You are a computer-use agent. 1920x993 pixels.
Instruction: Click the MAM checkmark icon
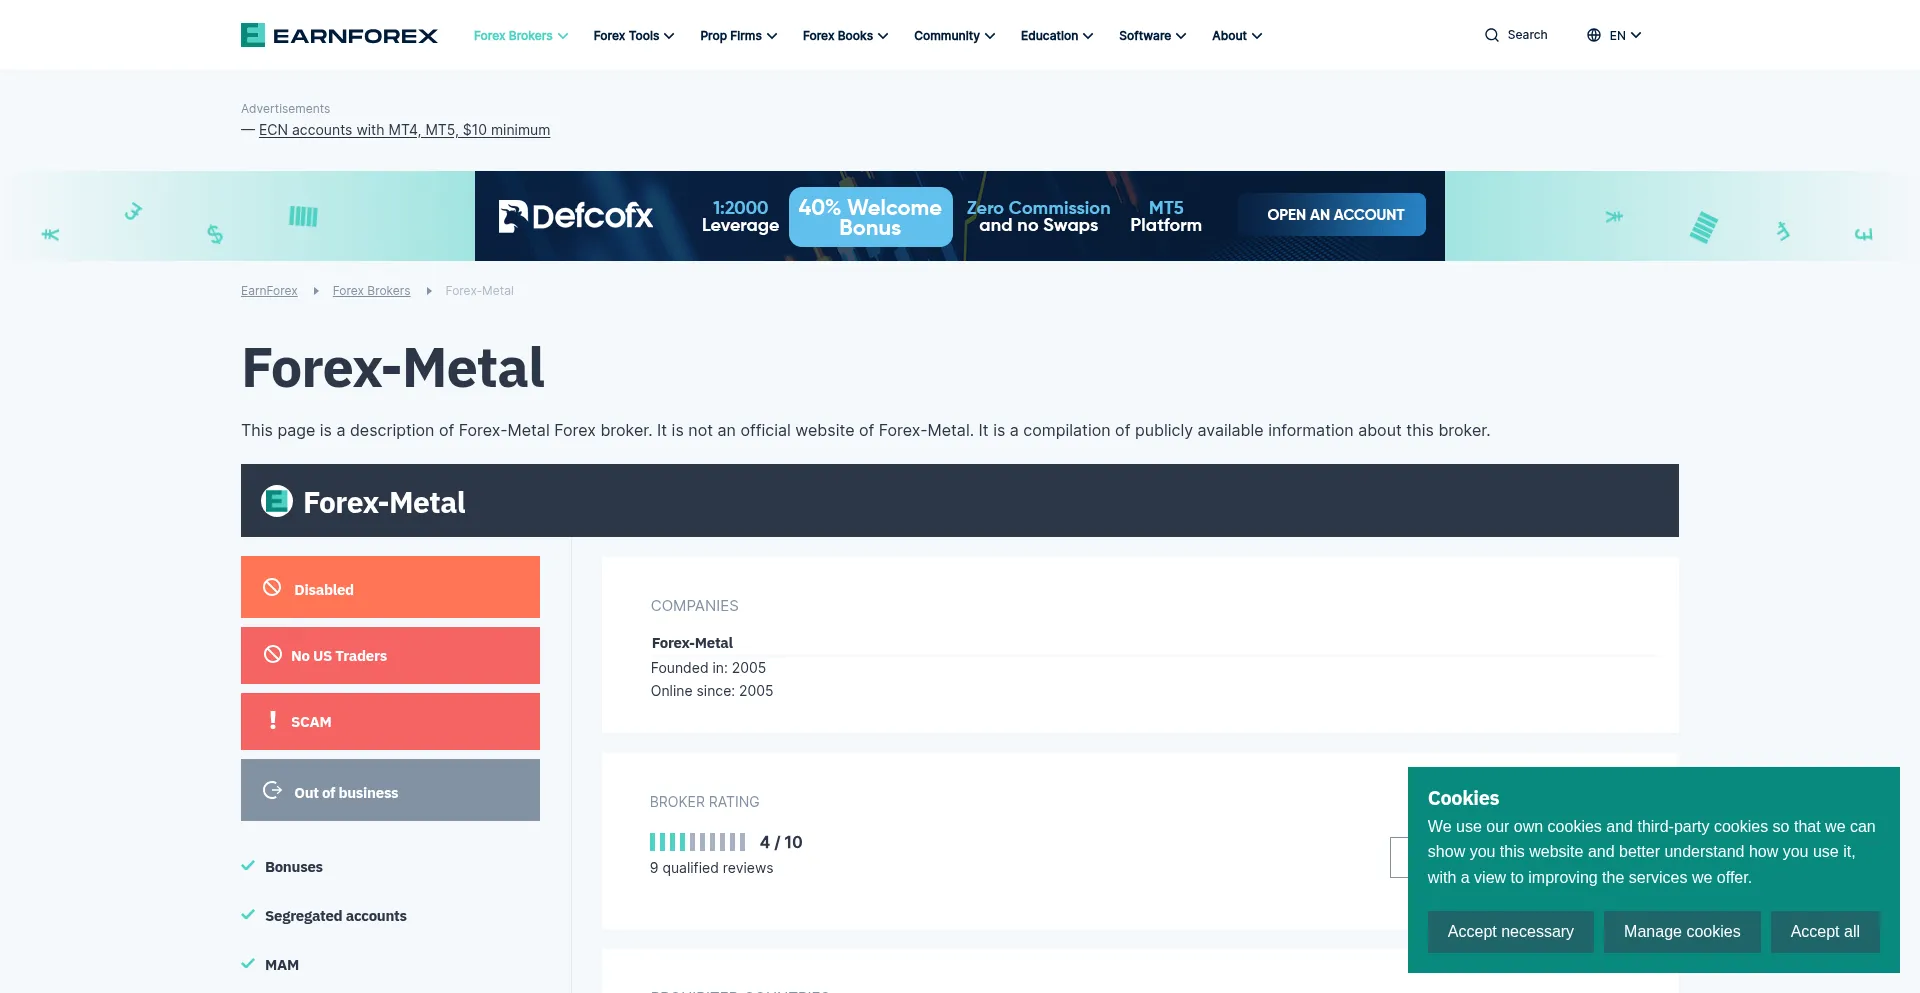pos(248,964)
